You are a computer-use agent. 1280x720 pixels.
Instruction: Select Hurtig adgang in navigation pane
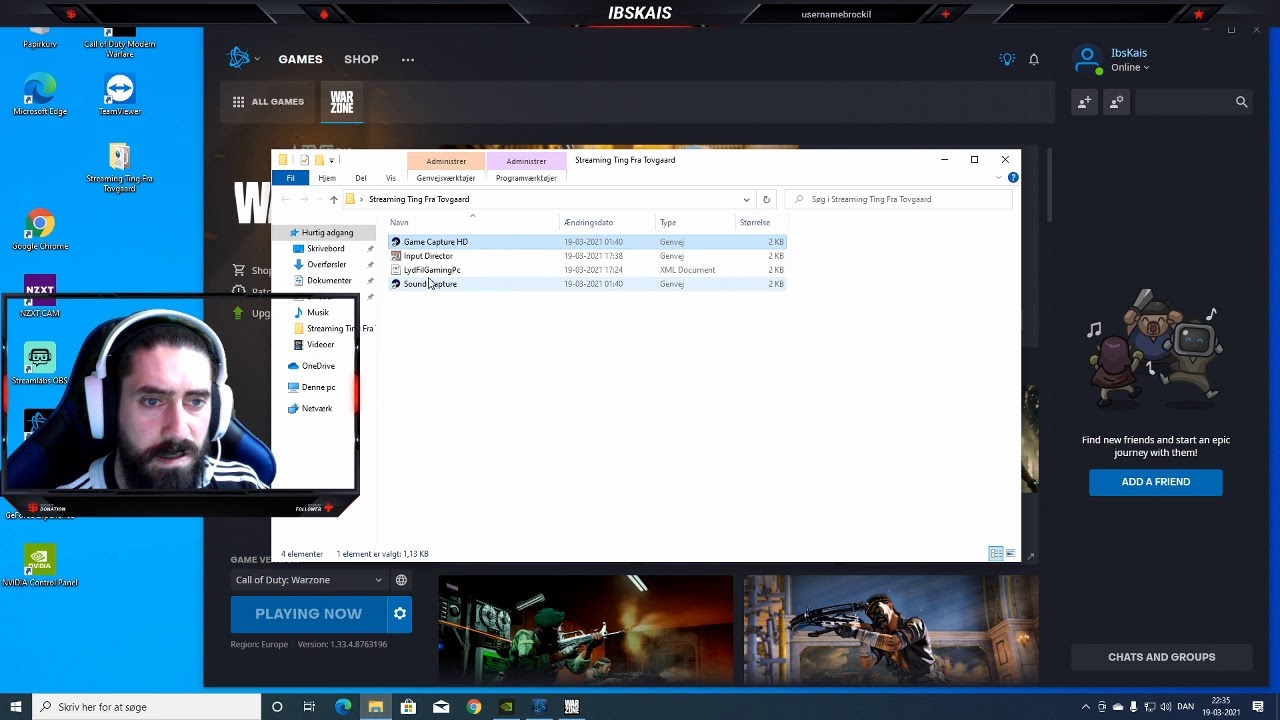[327, 232]
